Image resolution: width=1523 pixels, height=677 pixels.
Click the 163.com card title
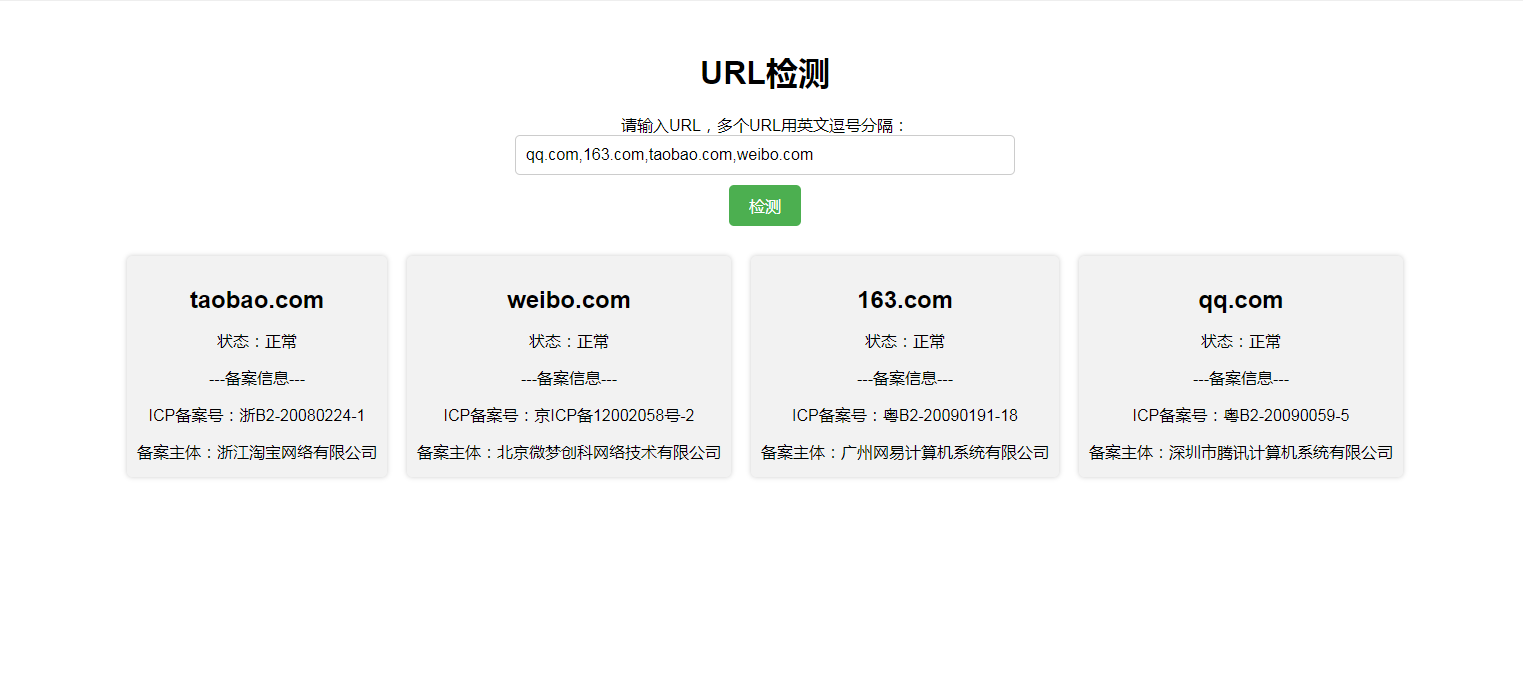(905, 300)
